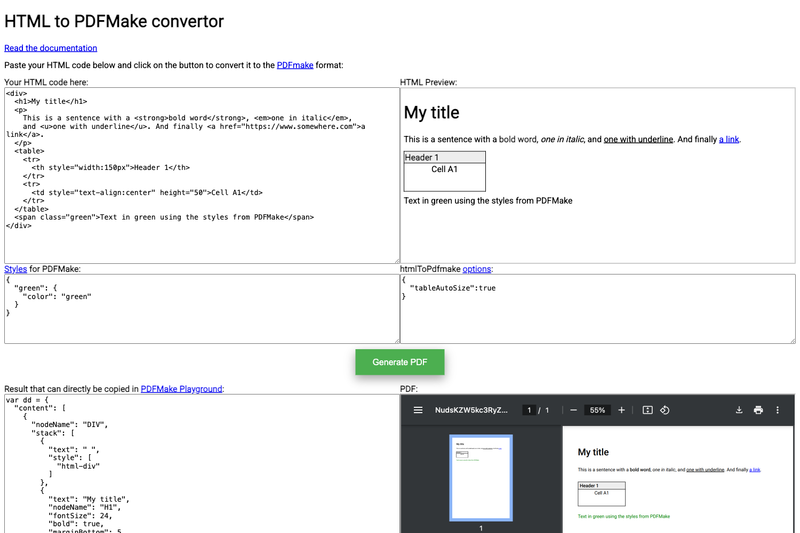Open the Read the documentation link

(51, 48)
